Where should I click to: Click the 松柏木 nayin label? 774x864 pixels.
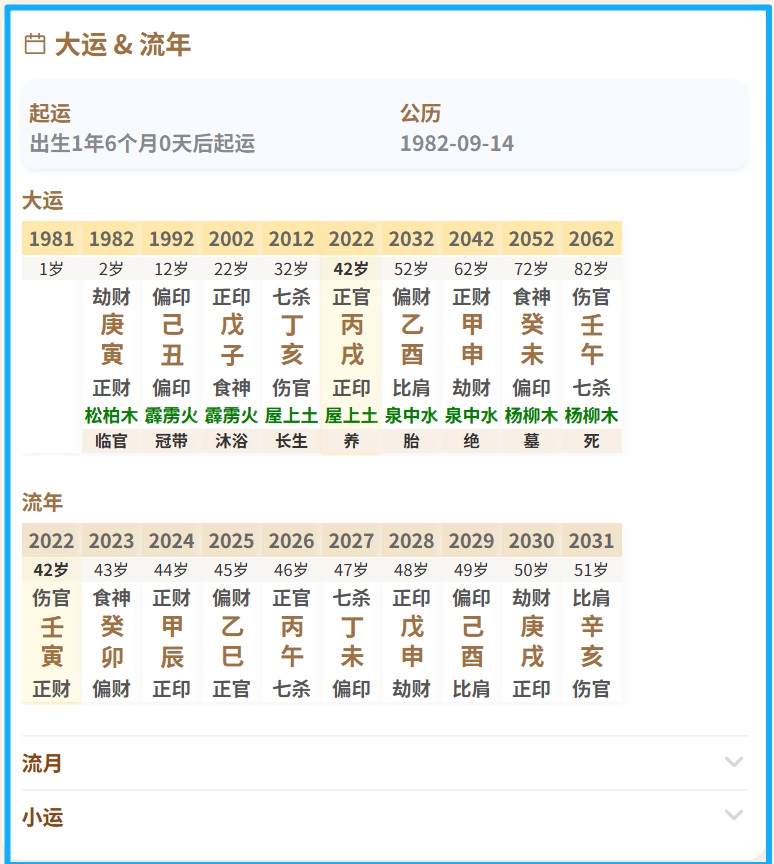point(111,415)
